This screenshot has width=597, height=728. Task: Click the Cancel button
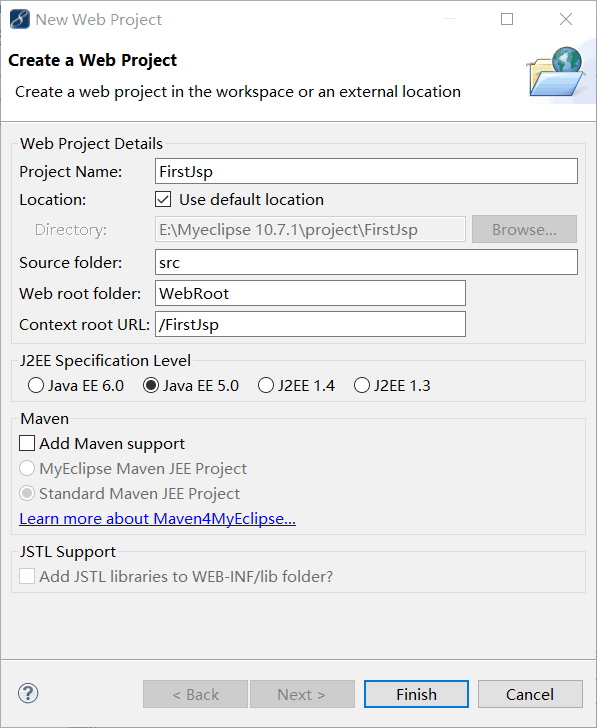530,694
